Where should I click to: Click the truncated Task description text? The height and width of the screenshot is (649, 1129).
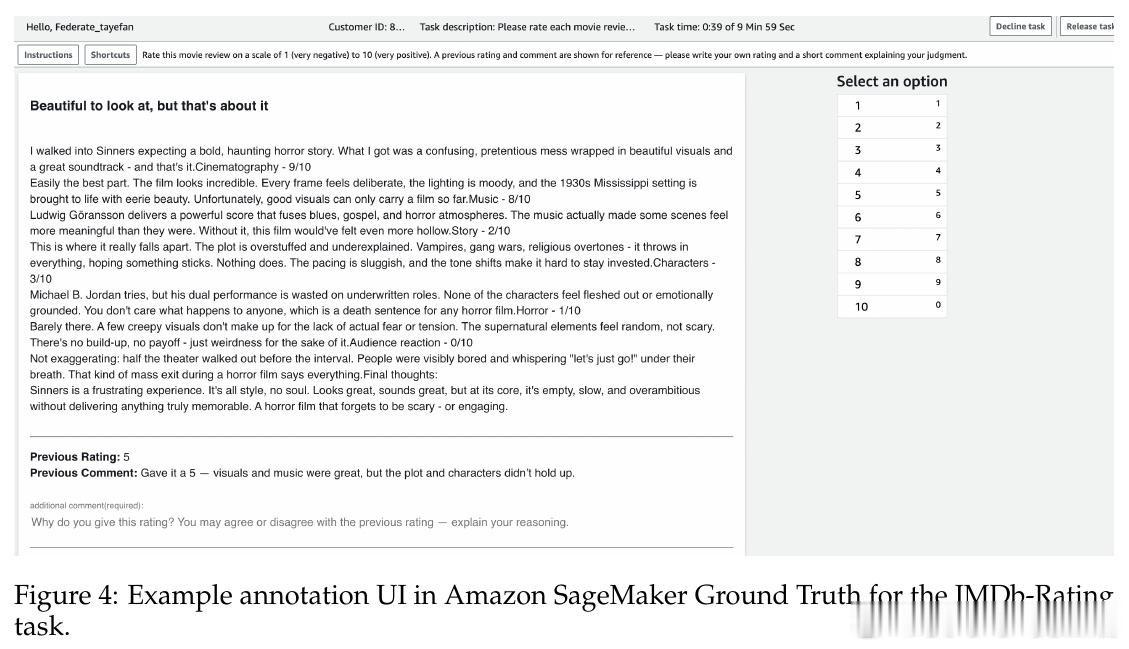(527, 27)
